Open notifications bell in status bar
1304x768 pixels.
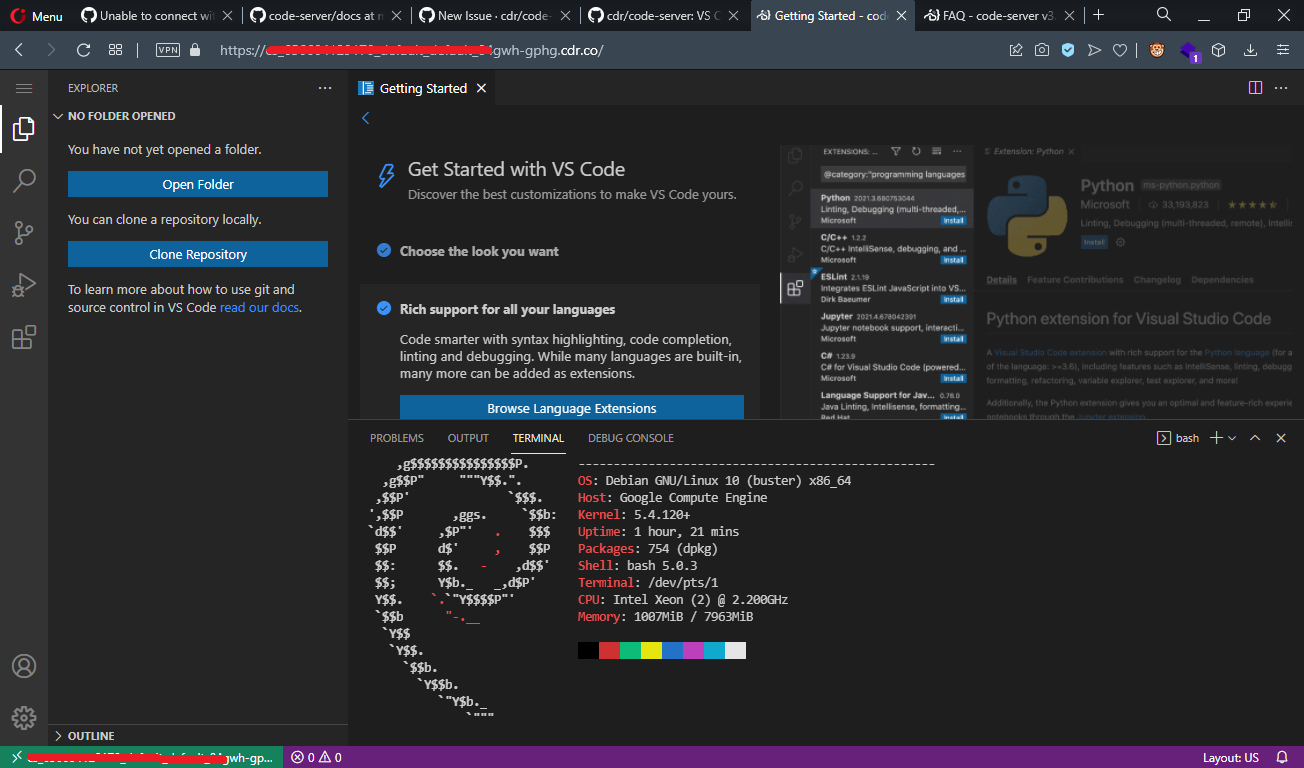coord(1282,757)
